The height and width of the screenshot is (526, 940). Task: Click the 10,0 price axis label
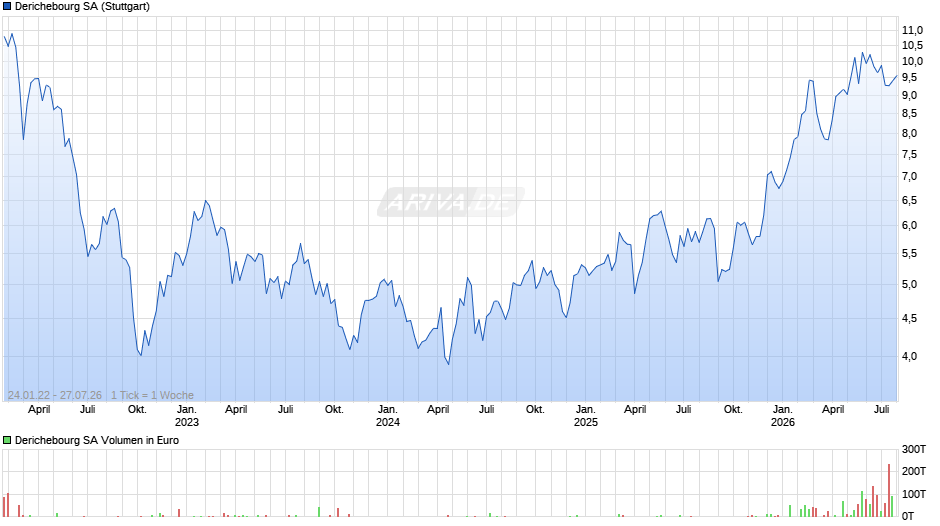point(912,61)
